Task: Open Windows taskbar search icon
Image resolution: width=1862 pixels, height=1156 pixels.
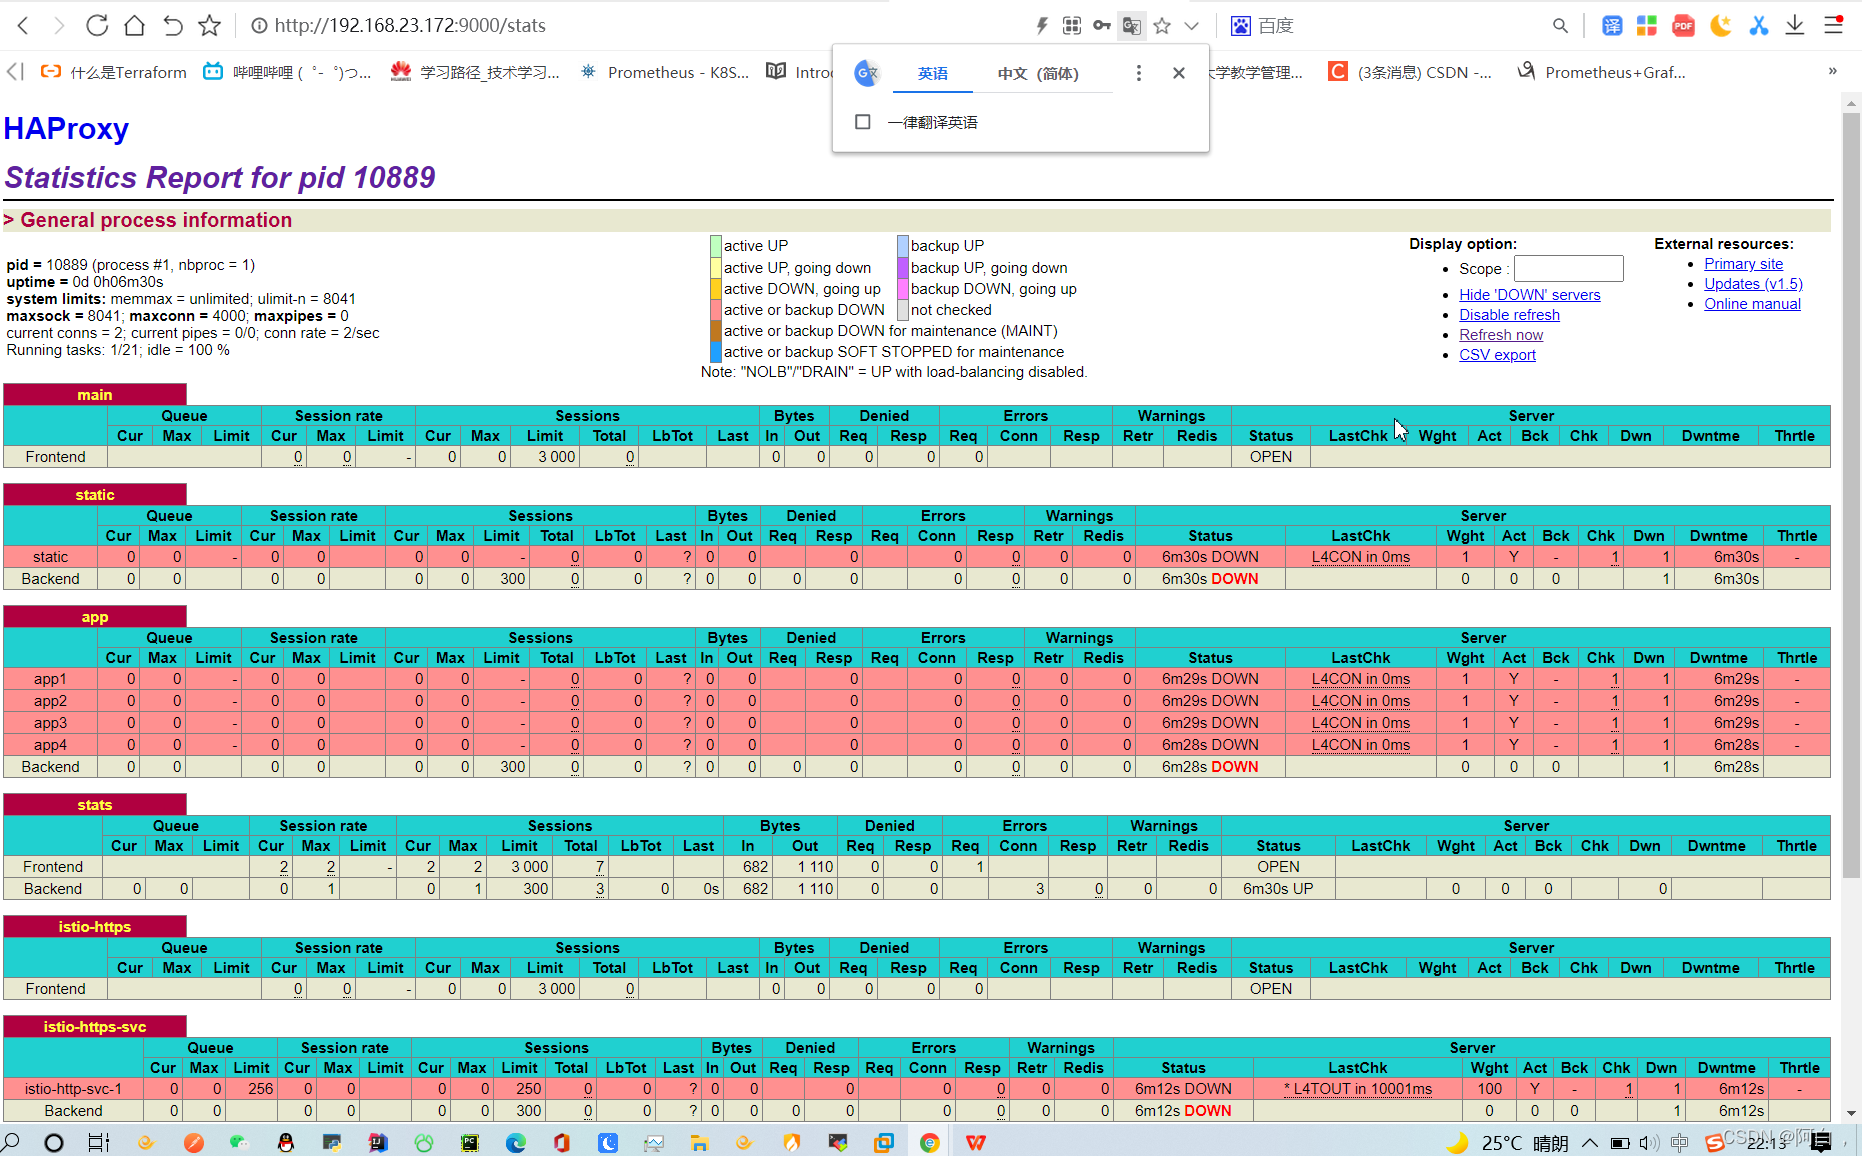Action: pos(11,1142)
